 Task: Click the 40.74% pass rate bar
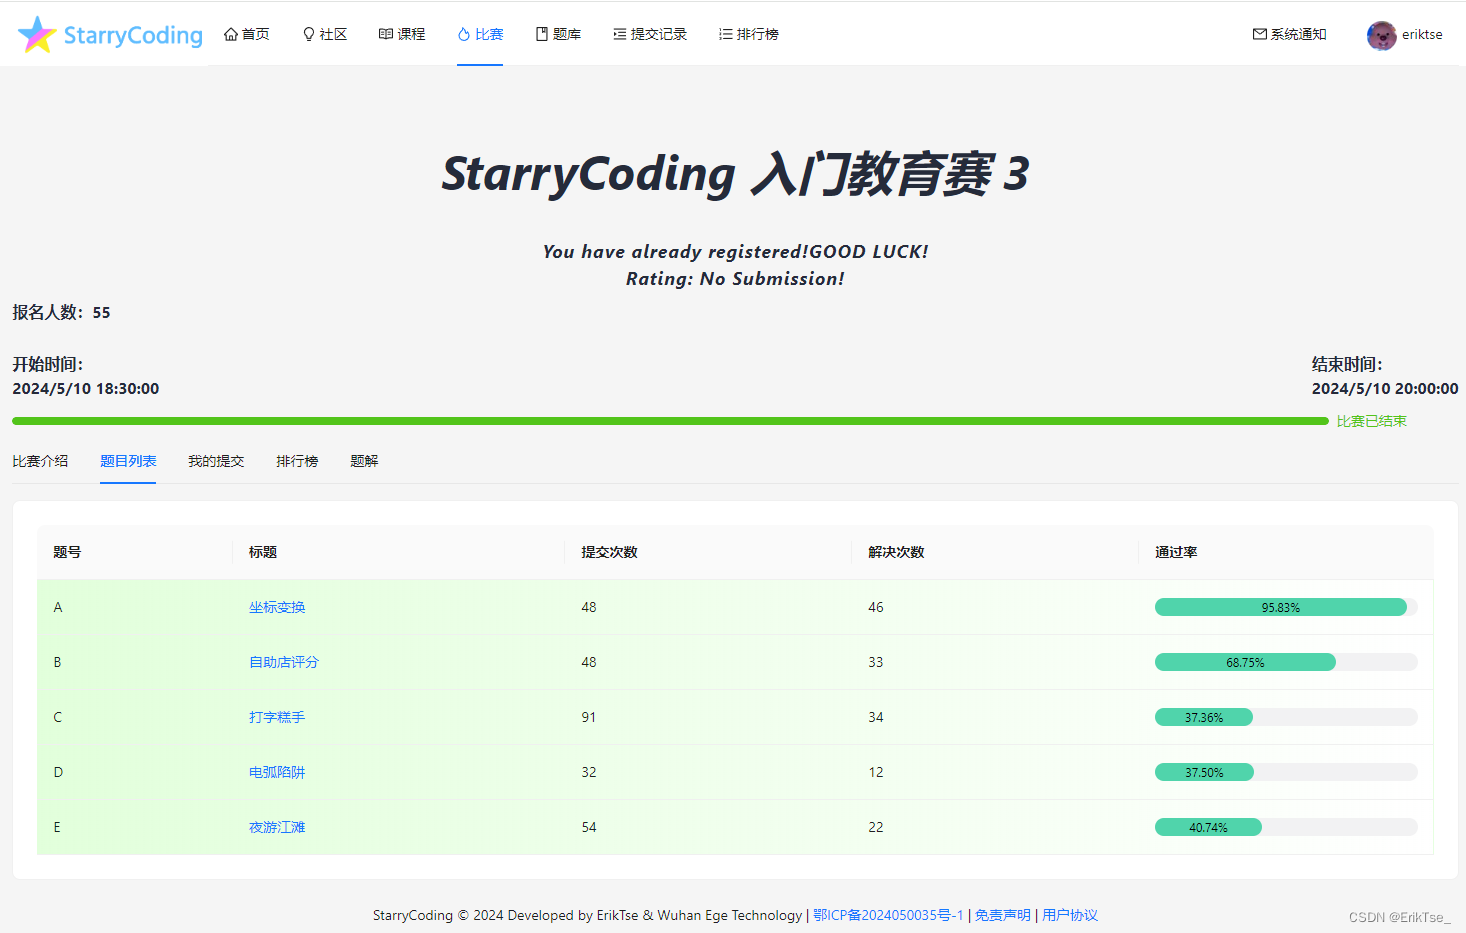(x=1286, y=827)
